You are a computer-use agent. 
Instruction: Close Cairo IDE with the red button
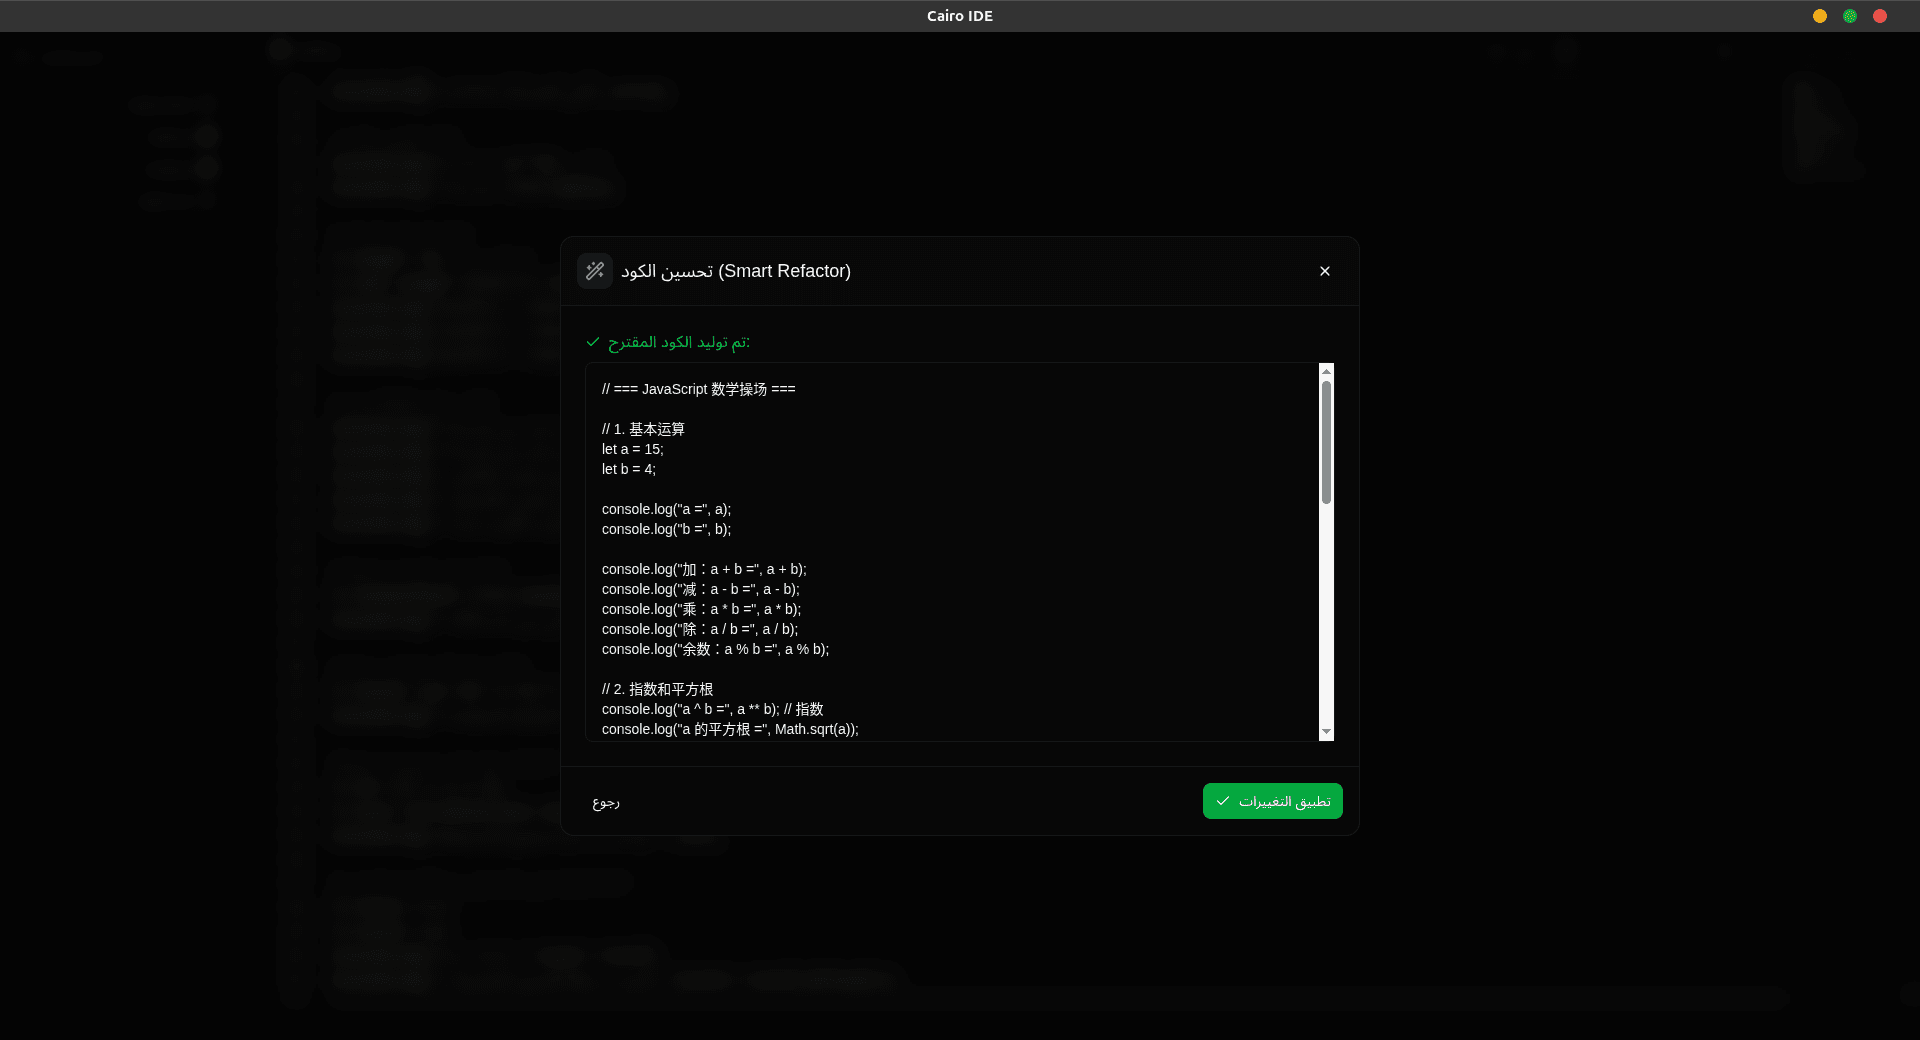[1880, 16]
